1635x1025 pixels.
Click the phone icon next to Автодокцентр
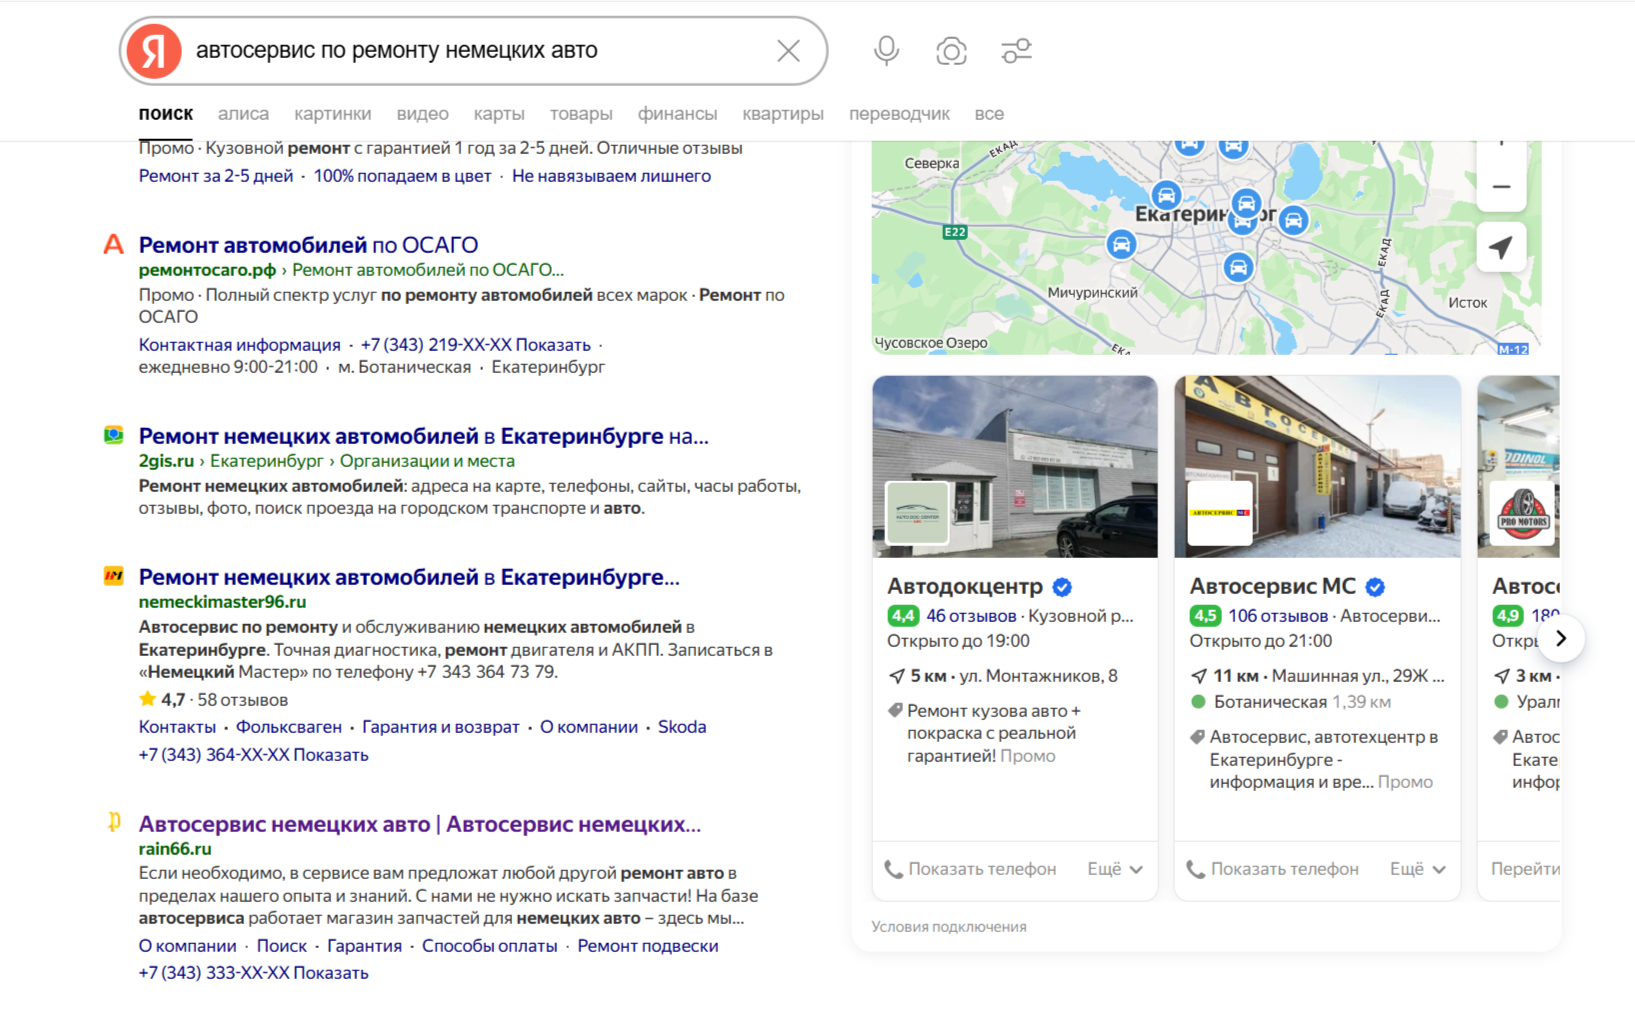(x=895, y=868)
